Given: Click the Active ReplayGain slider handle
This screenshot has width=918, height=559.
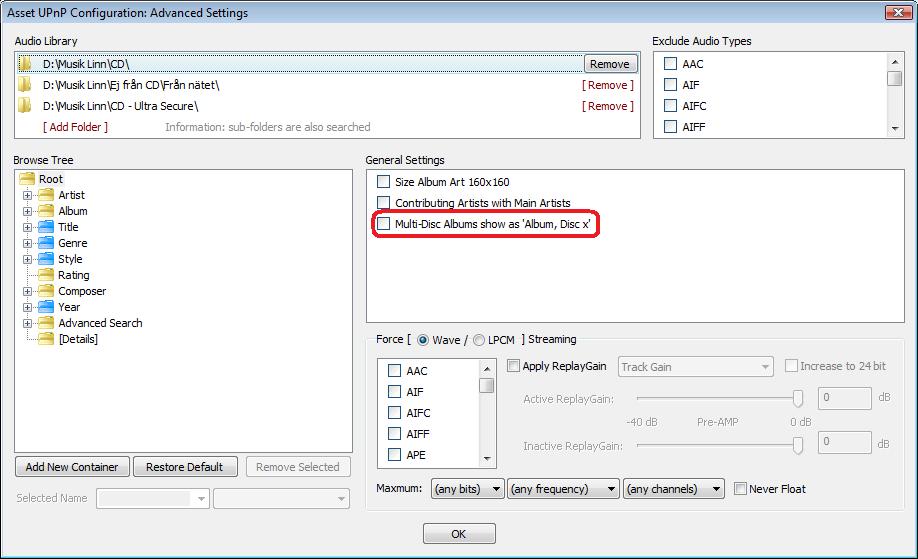Looking at the screenshot, I should click(x=797, y=399).
